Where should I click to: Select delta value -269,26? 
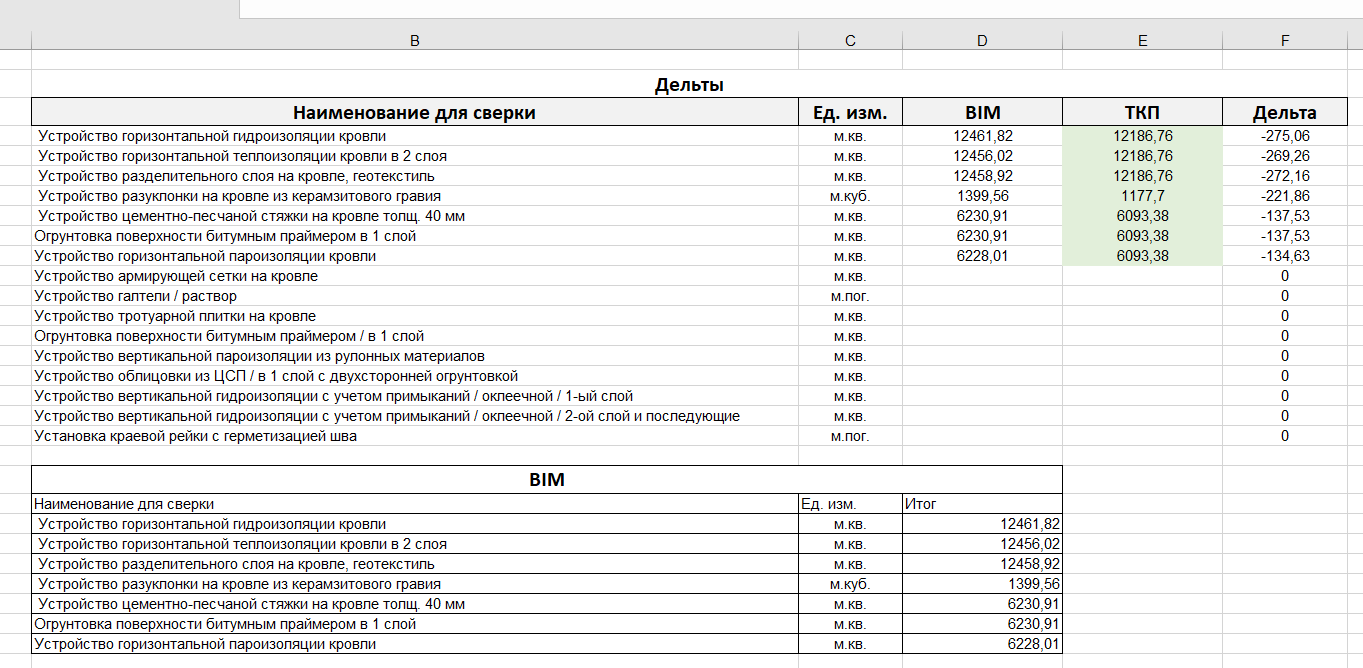coord(1285,156)
